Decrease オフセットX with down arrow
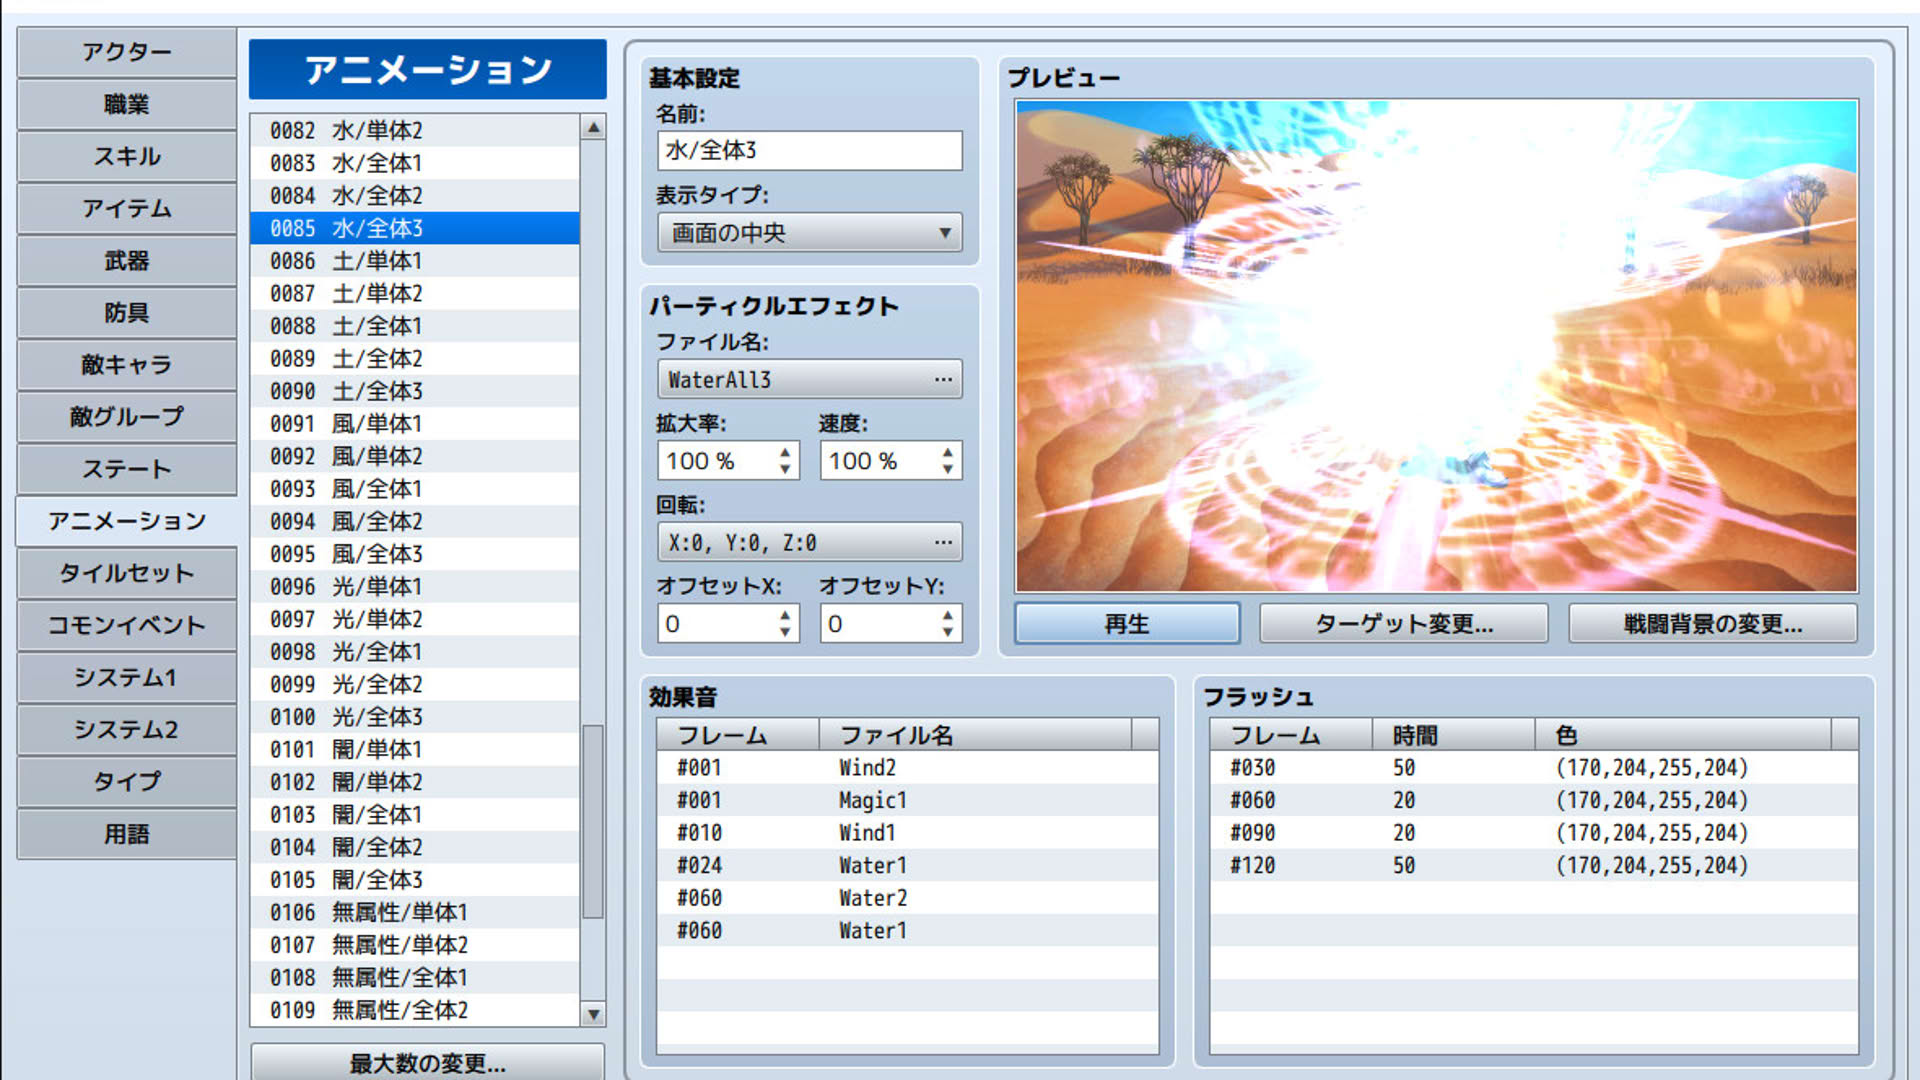 (785, 633)
